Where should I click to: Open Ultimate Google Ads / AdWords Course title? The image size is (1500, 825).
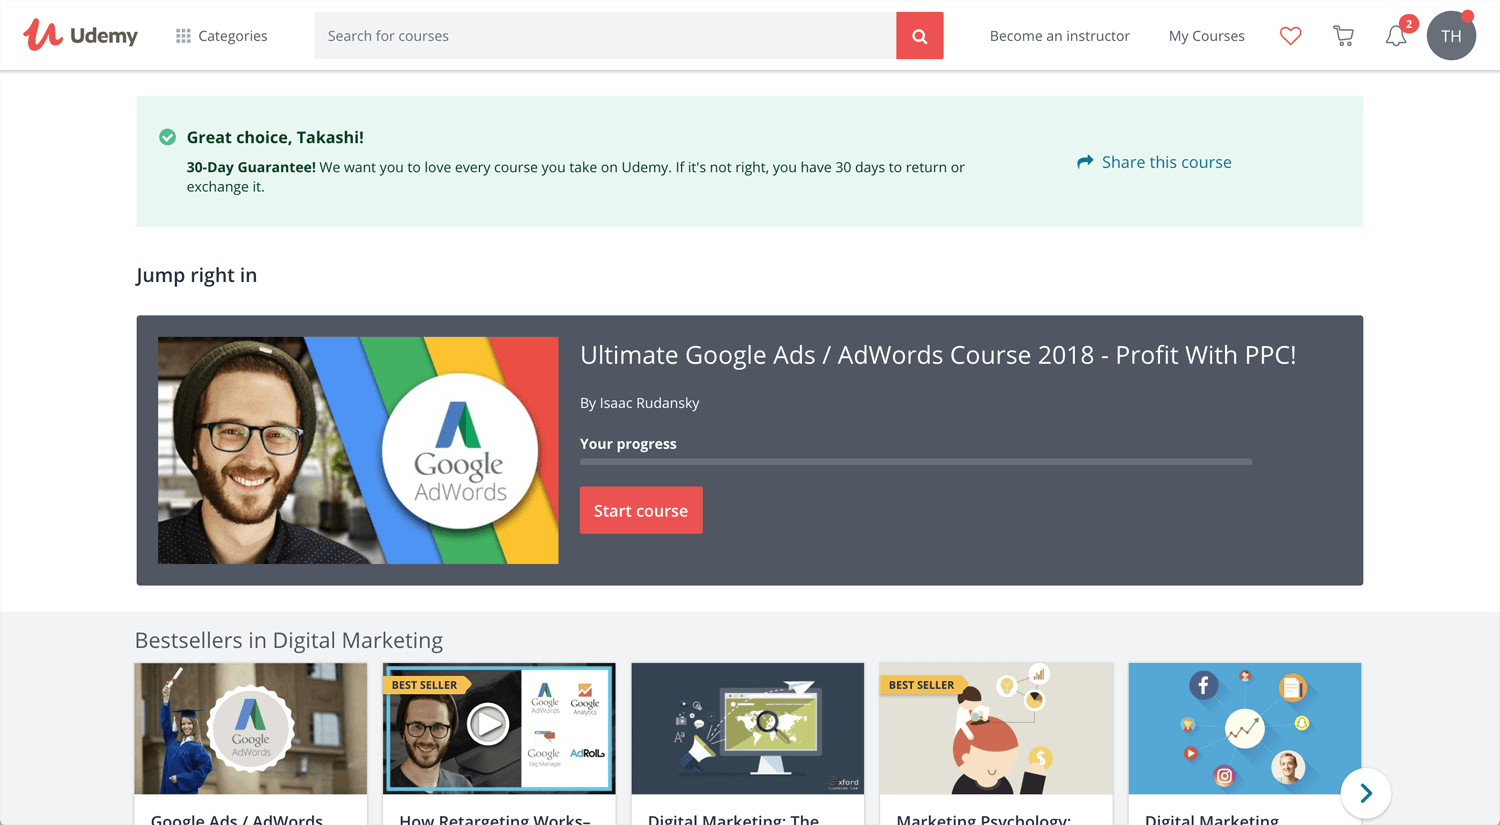point(938,355)
